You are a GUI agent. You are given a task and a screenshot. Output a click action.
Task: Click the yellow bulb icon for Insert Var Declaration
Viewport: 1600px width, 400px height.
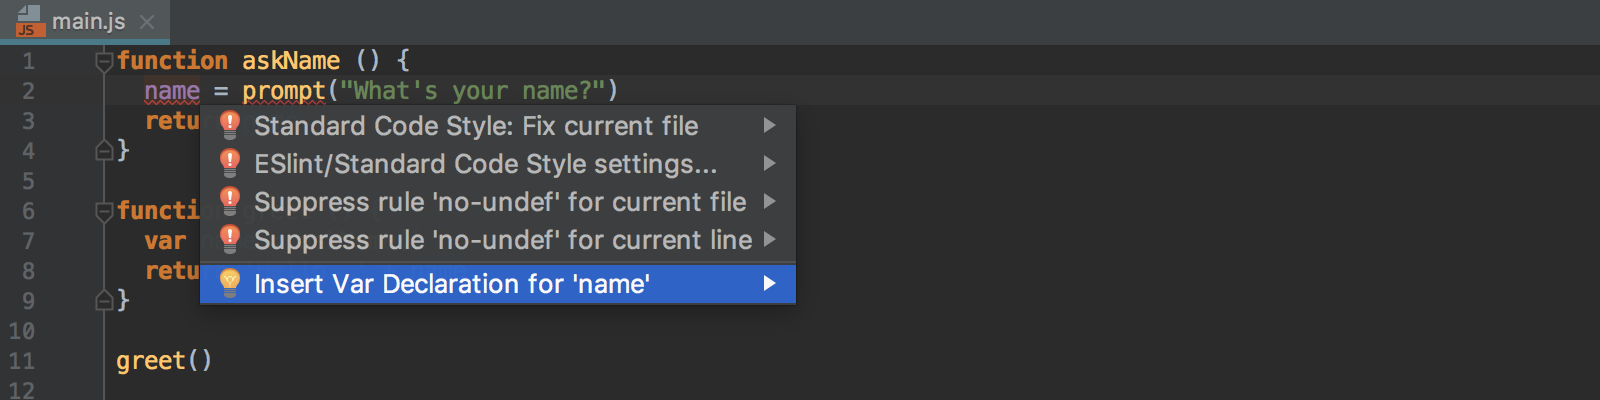click(230, 283)
